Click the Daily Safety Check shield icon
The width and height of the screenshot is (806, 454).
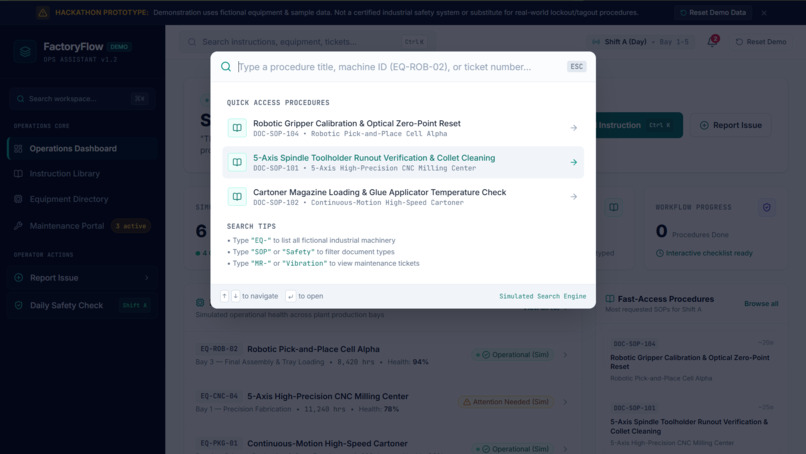19,305
